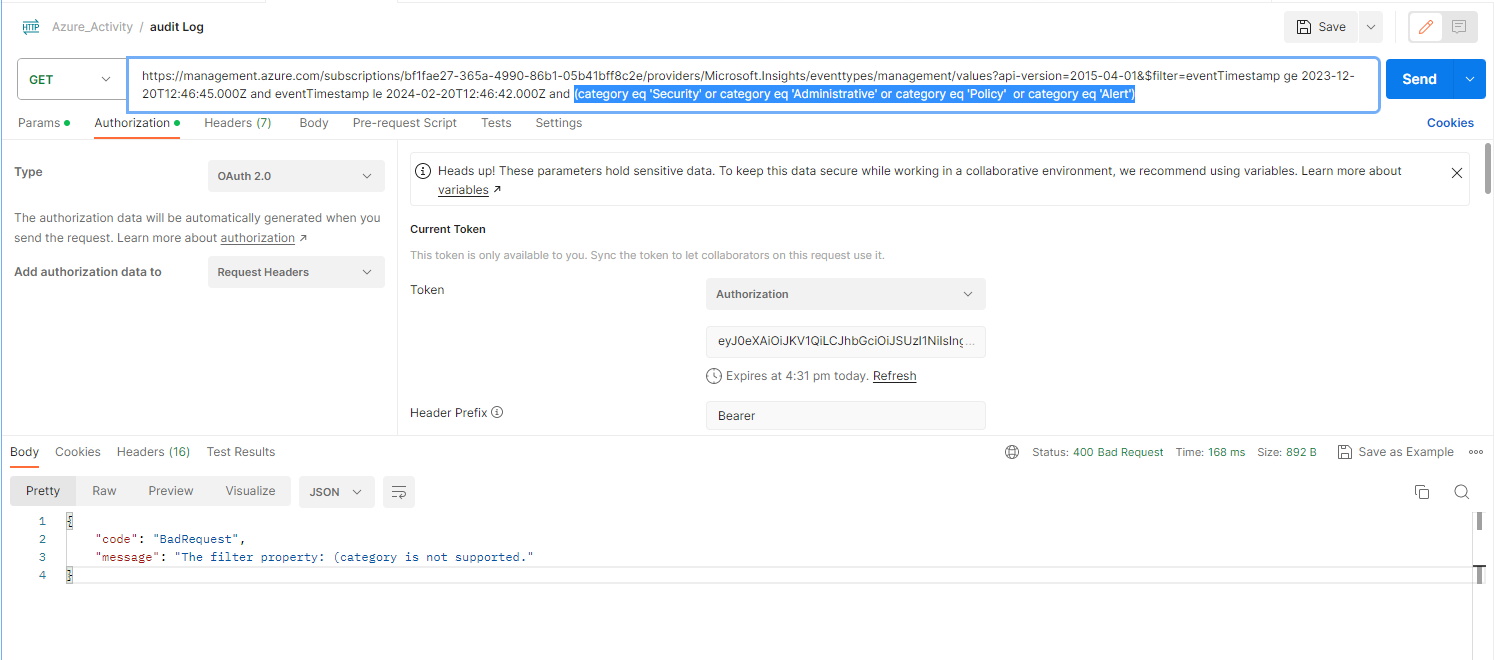This screenshot has height=660, width=1494.
Task: Click the Azure_Activity breadcrumb
Action: [93, 27]
